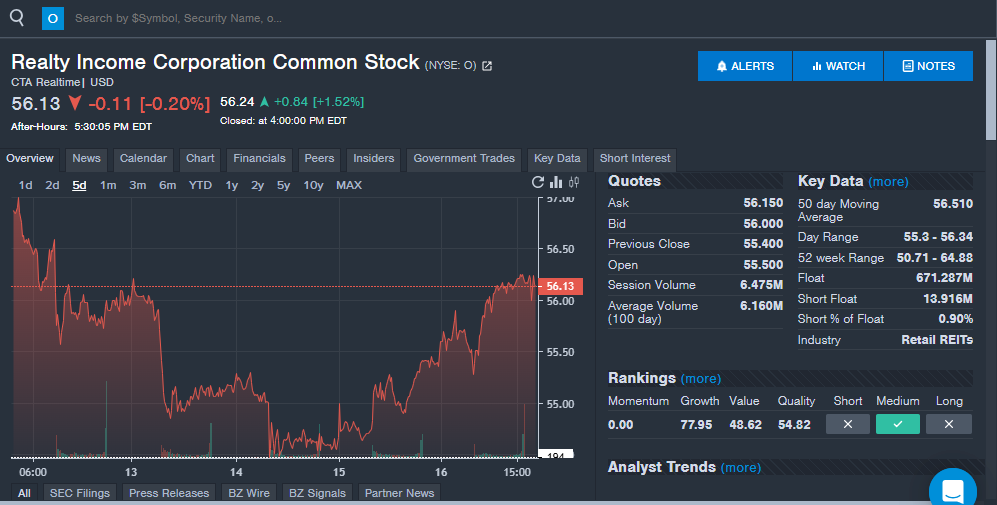Click the Short ranking X indicator
The image size is (997, 505).
(x=848, y=424)
